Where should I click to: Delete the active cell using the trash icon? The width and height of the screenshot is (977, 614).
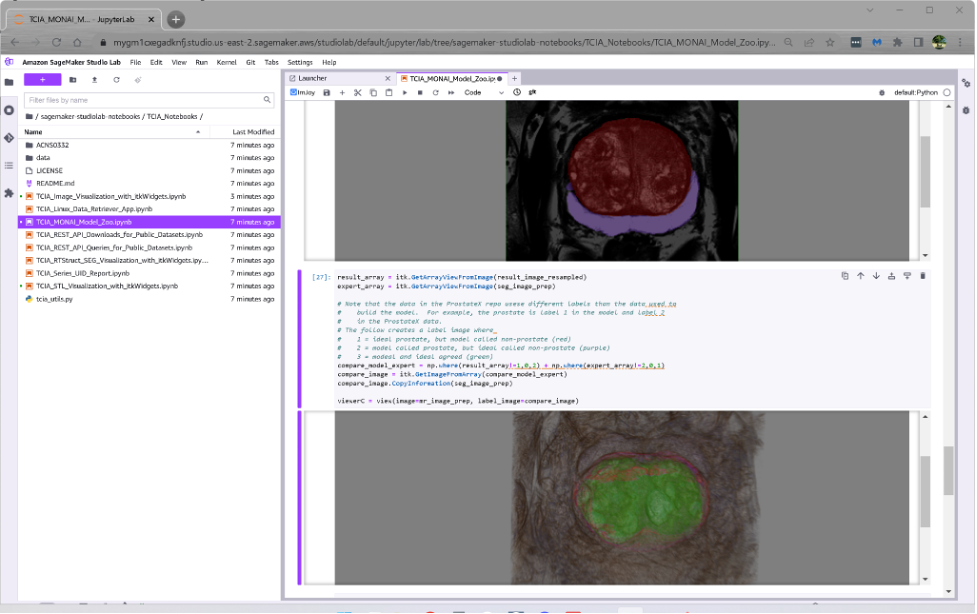[922, 276]
